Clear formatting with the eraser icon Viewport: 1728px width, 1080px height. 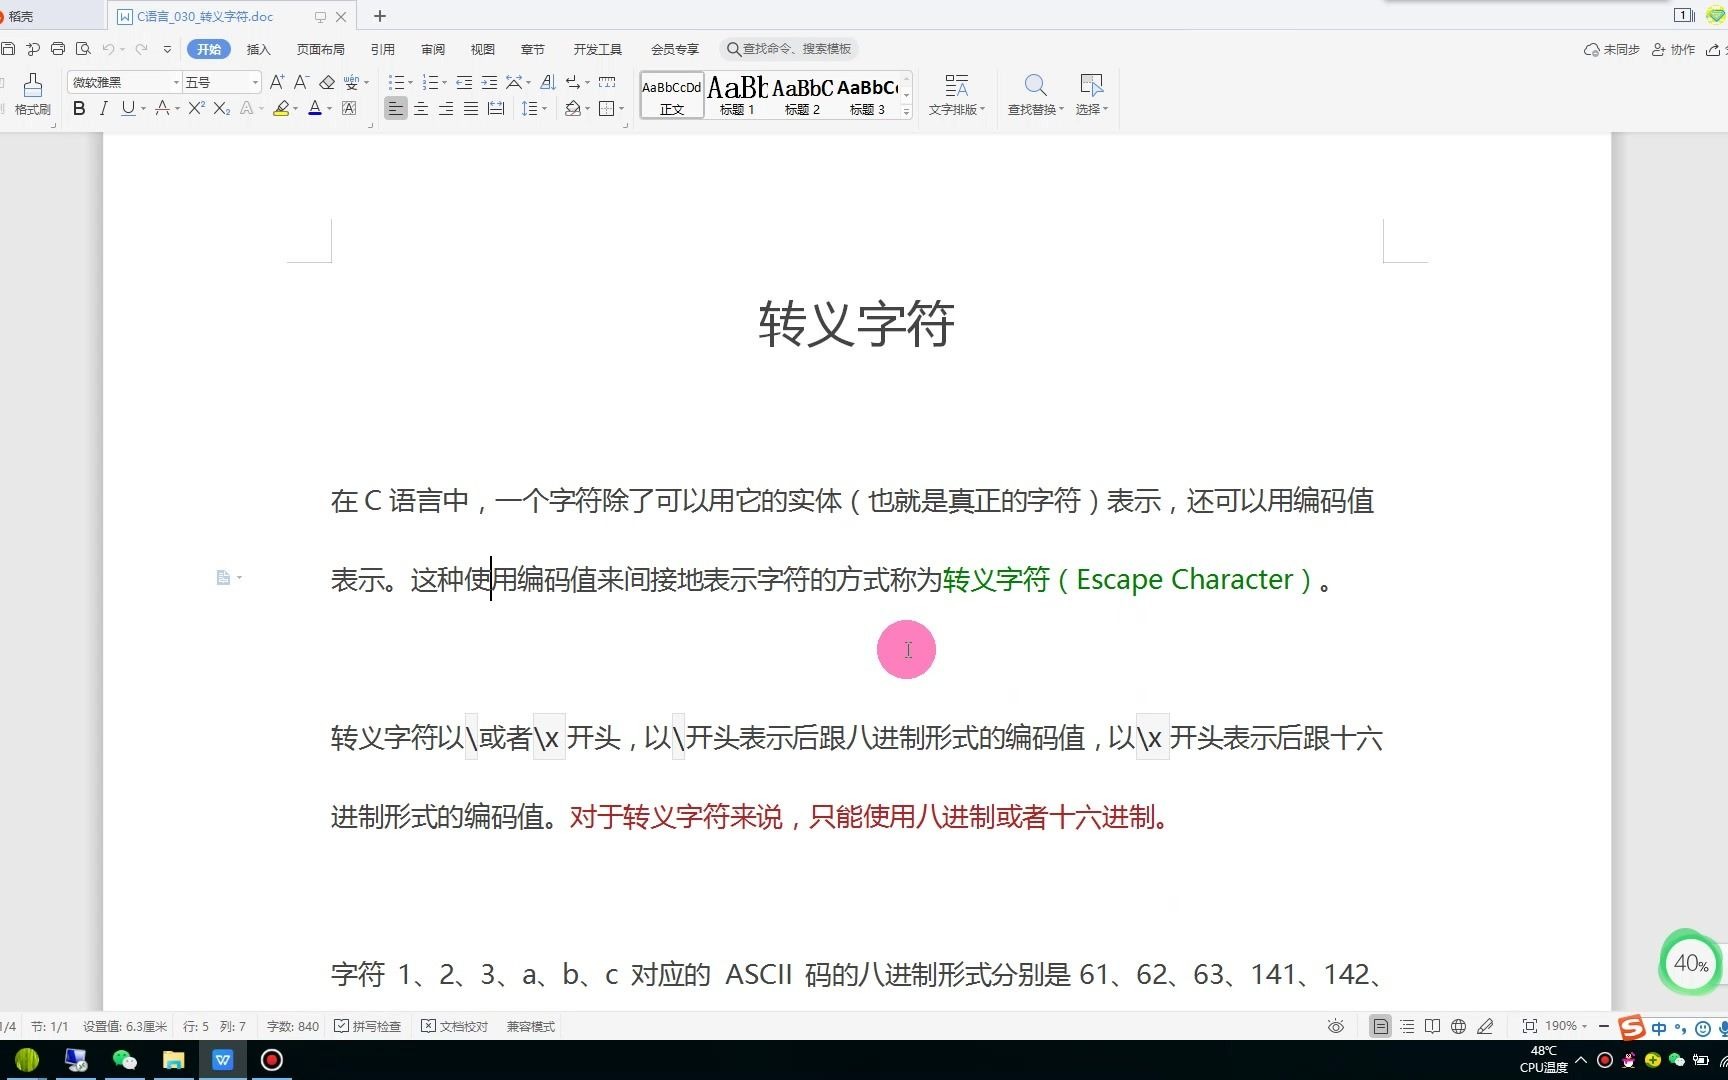(326, 82)
